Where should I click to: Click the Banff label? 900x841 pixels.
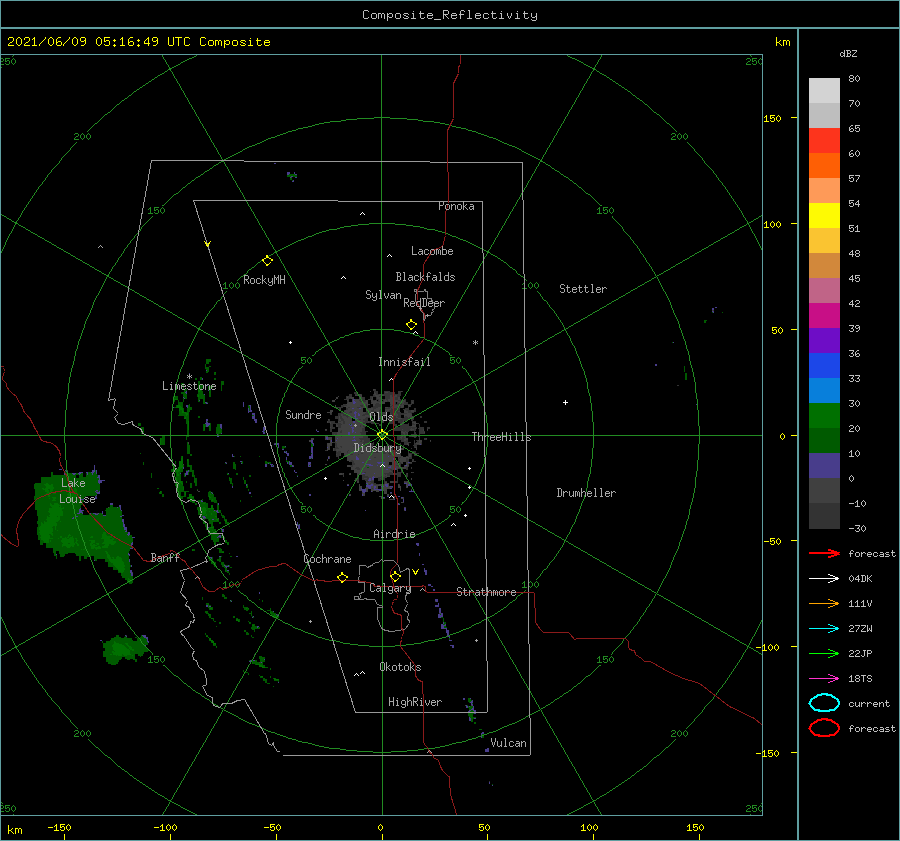(165, 557)
